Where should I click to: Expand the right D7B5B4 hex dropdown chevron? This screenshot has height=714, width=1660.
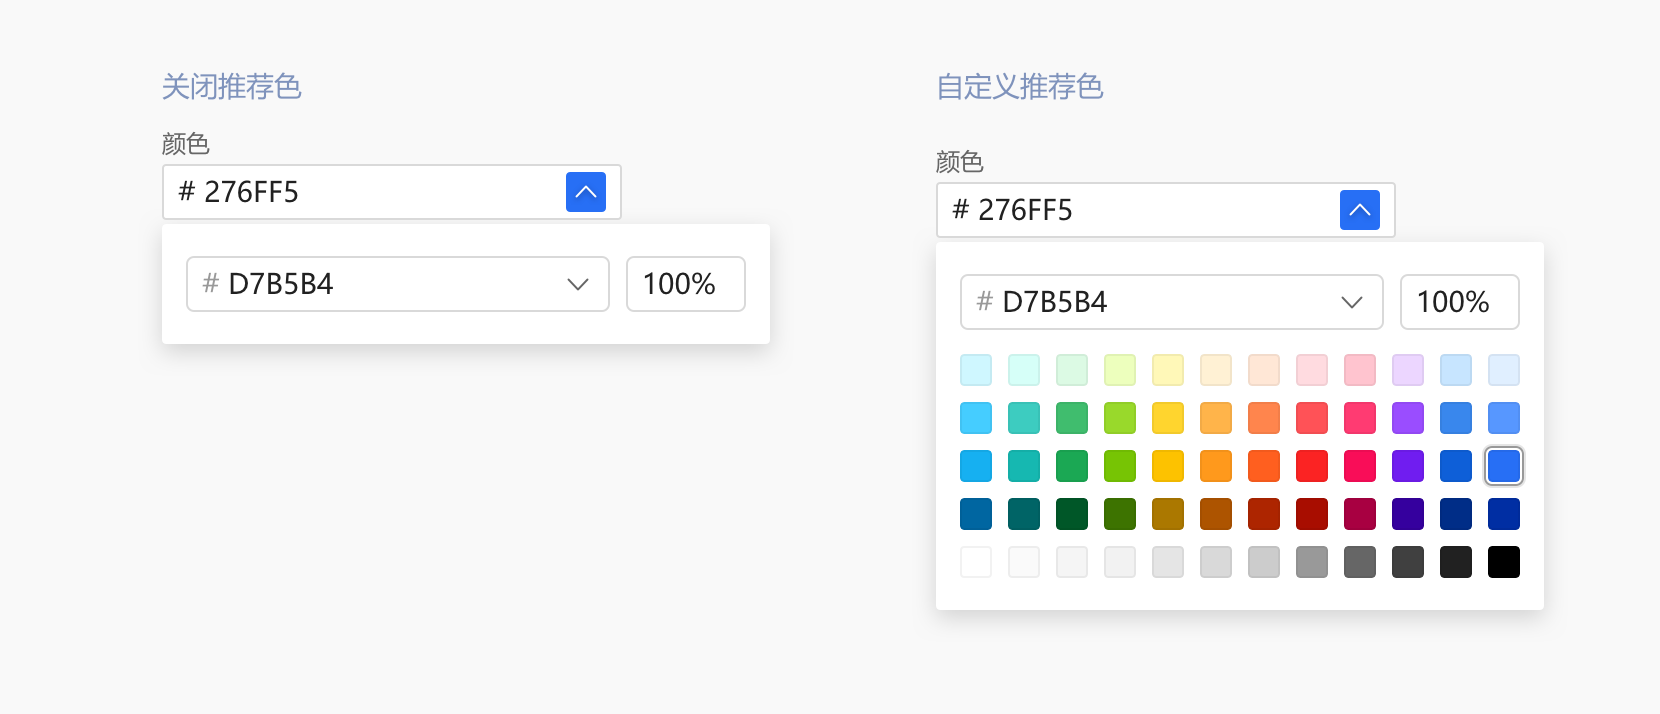(1352, 302)
